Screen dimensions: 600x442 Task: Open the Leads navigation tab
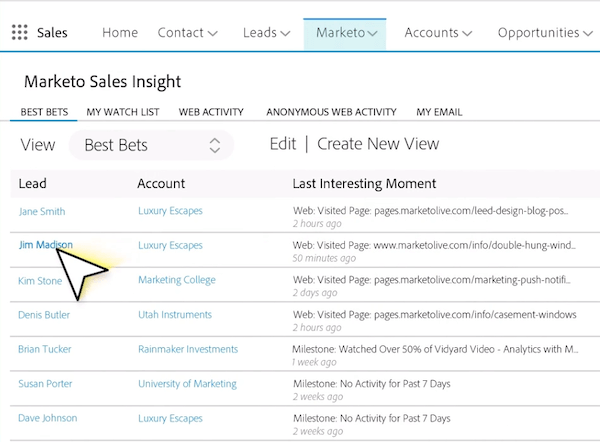tap(259, 33)
